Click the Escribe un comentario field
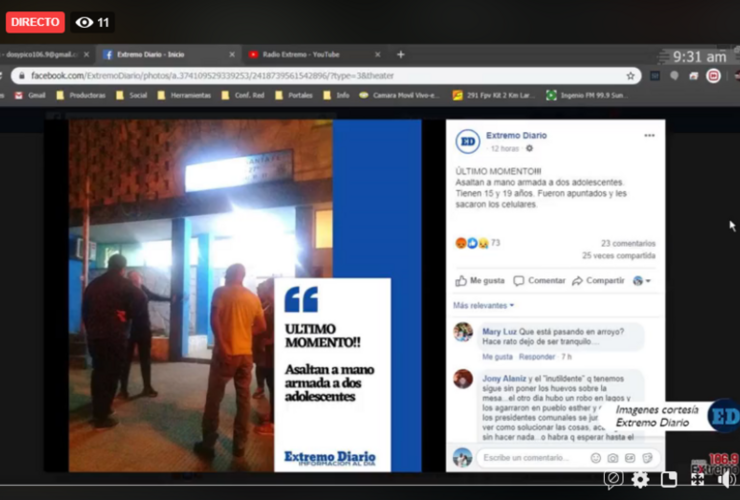The width and height of the screenshot is (740, 500). click(569, 458)
